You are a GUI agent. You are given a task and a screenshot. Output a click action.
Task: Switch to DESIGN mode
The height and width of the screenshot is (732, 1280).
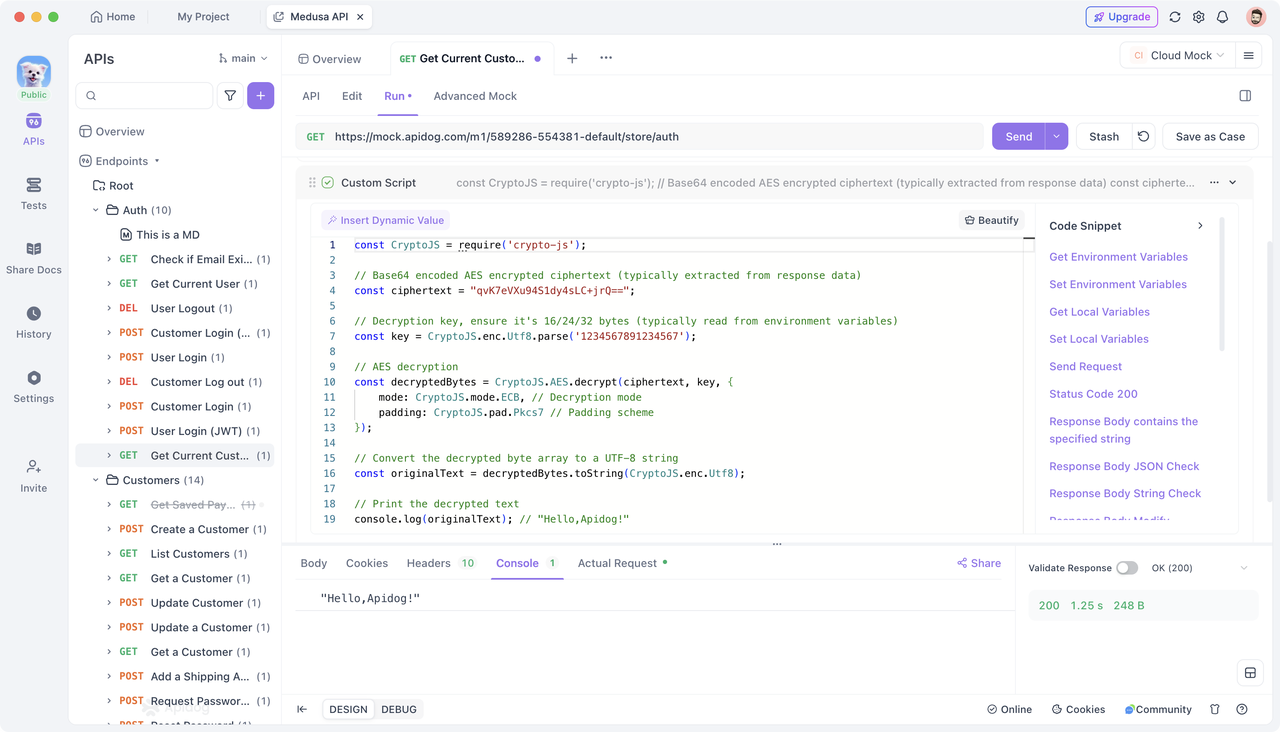coord(348,709)
